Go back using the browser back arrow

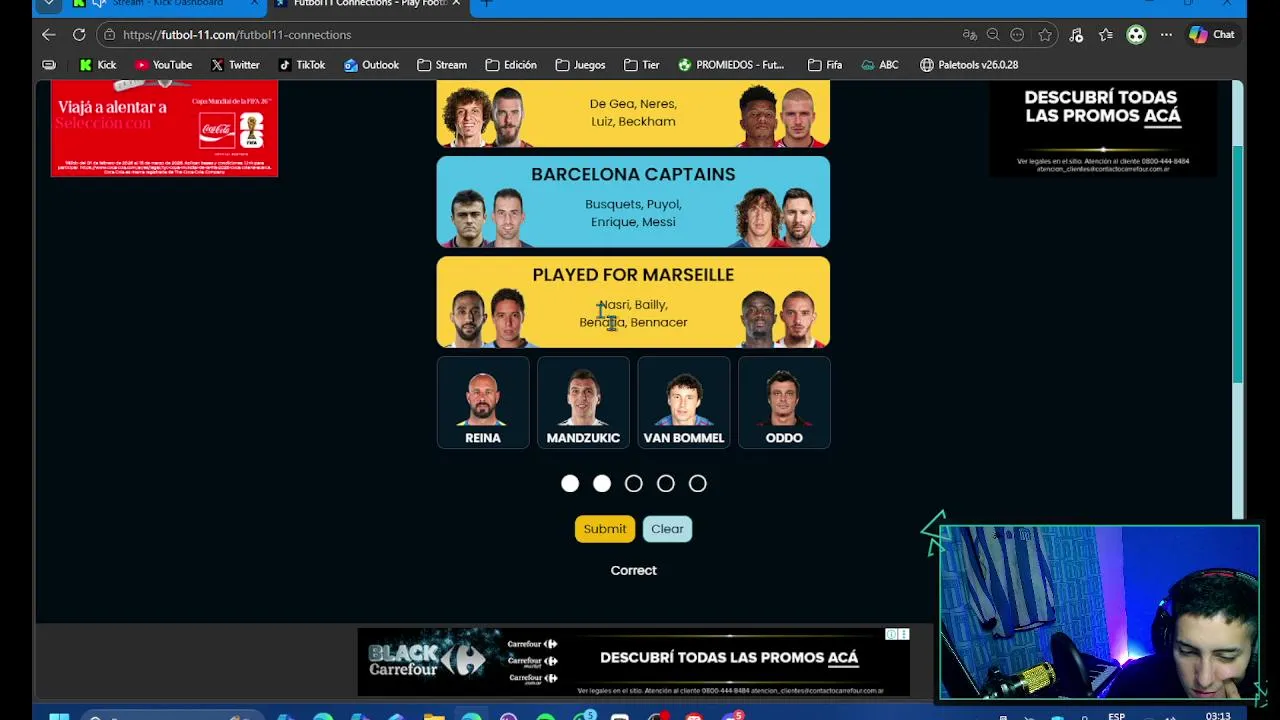48,34
